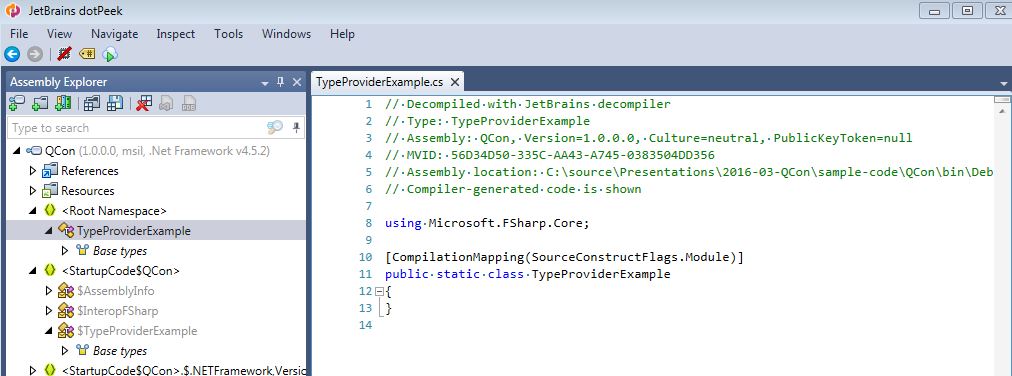Click the export to project icon

(x=167, y=103)
